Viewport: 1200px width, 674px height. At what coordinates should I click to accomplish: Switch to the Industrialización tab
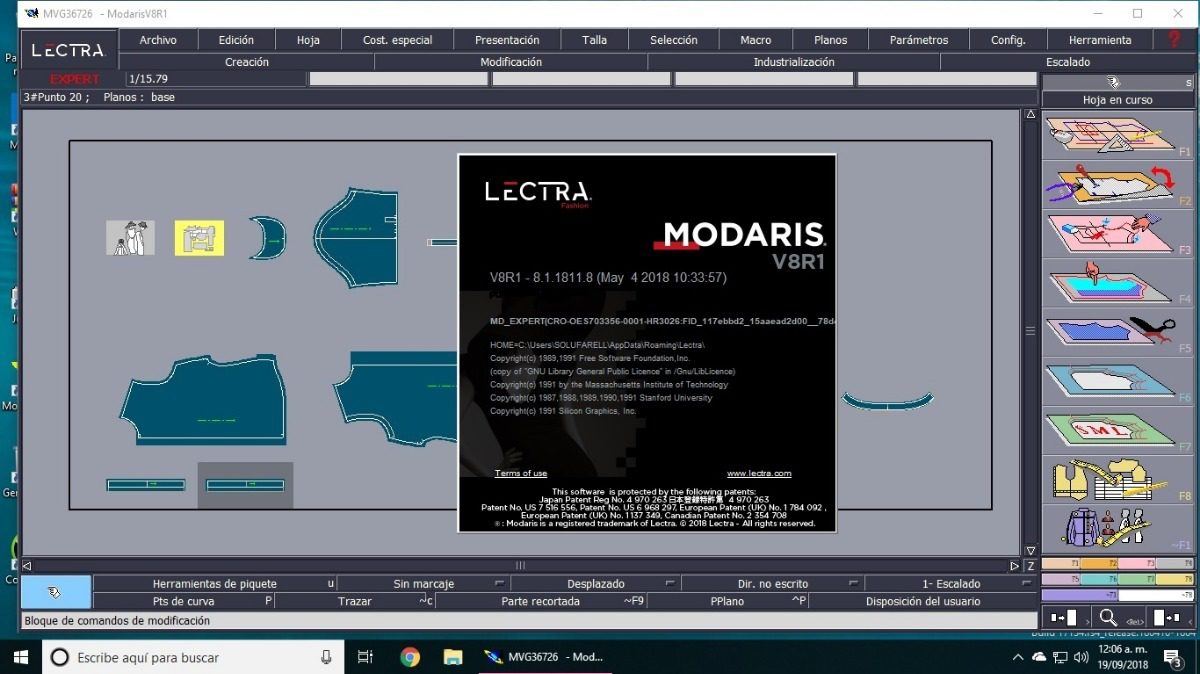tap(793, 62)
